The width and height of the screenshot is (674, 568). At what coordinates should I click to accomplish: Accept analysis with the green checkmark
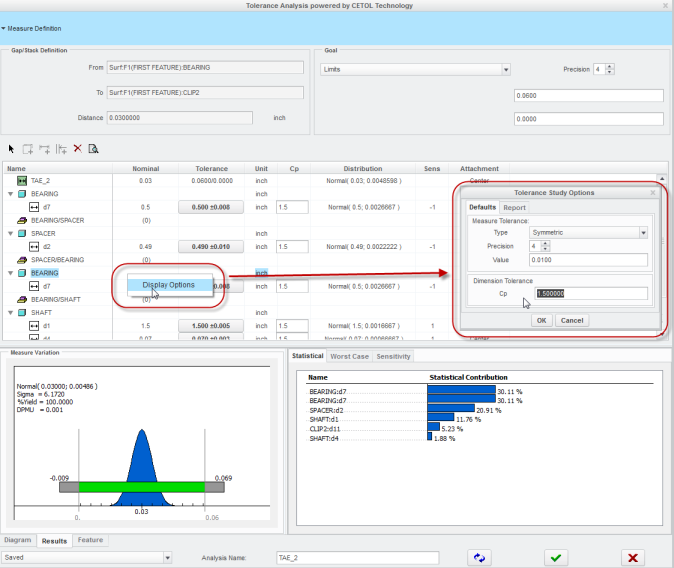point(559,557)
